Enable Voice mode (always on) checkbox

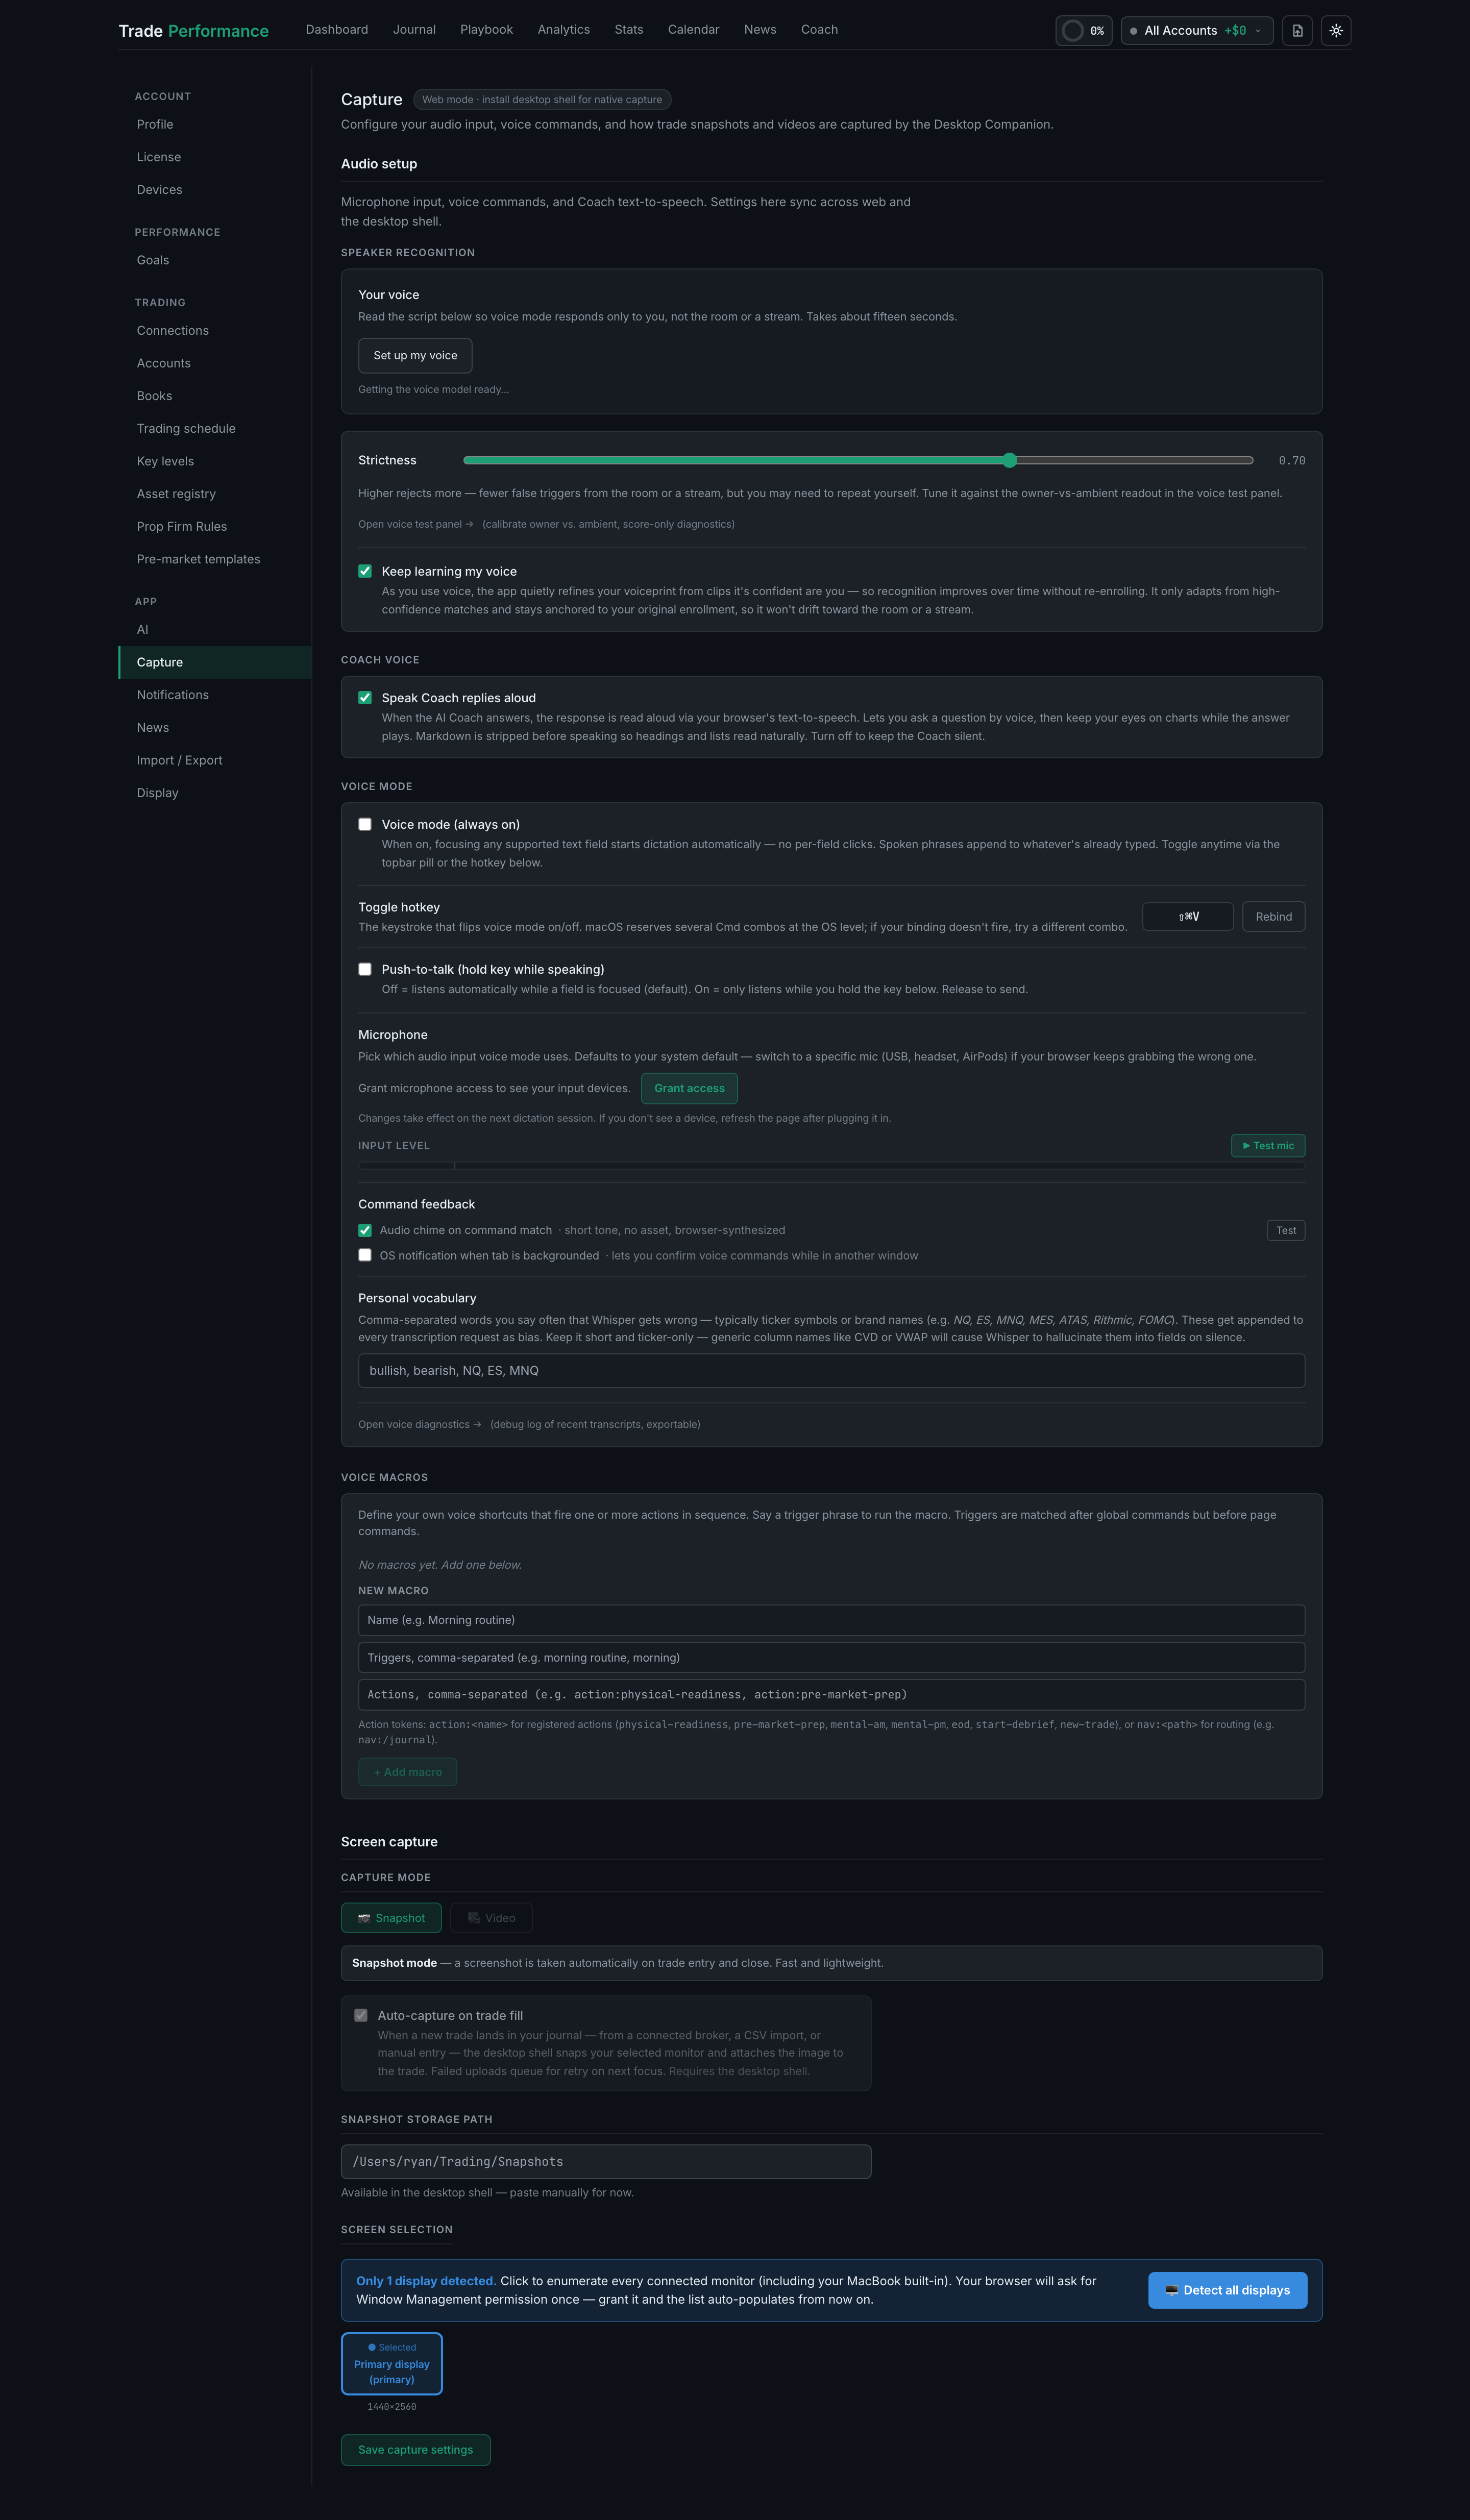[x=365, y=824]
